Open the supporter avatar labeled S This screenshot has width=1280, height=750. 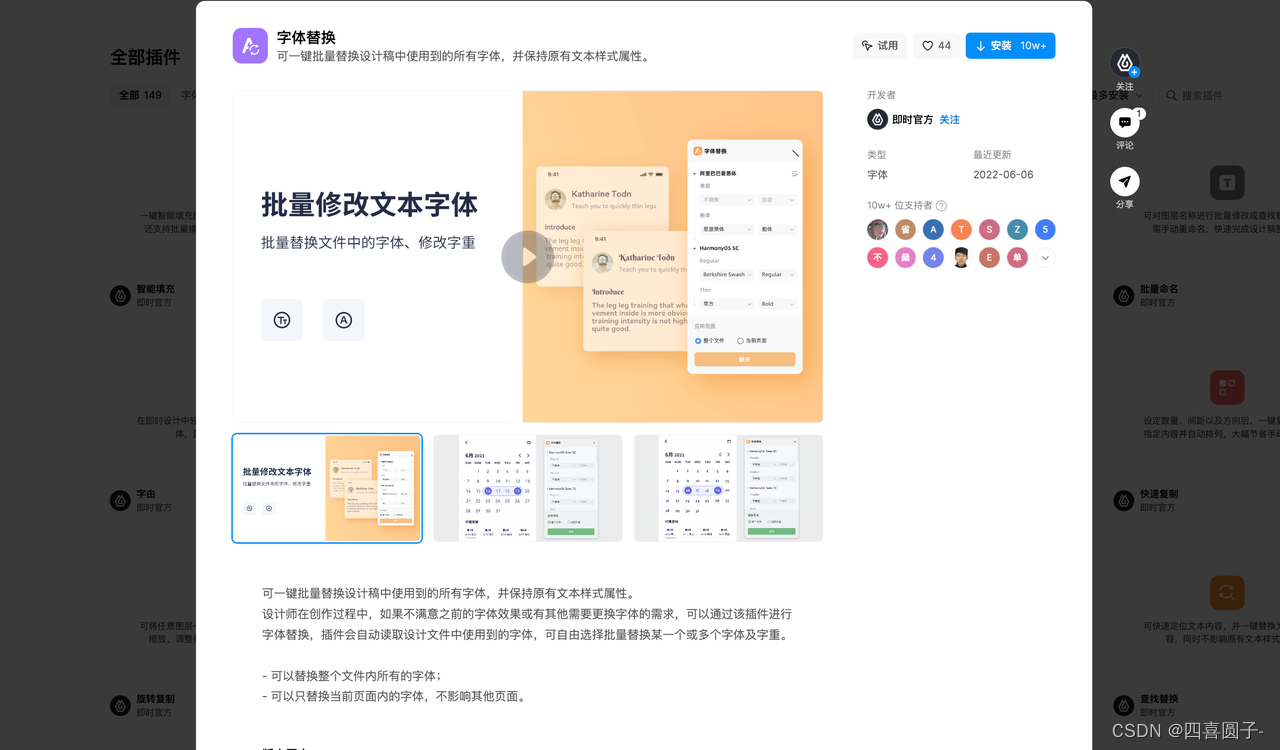[x=989, y=230]
